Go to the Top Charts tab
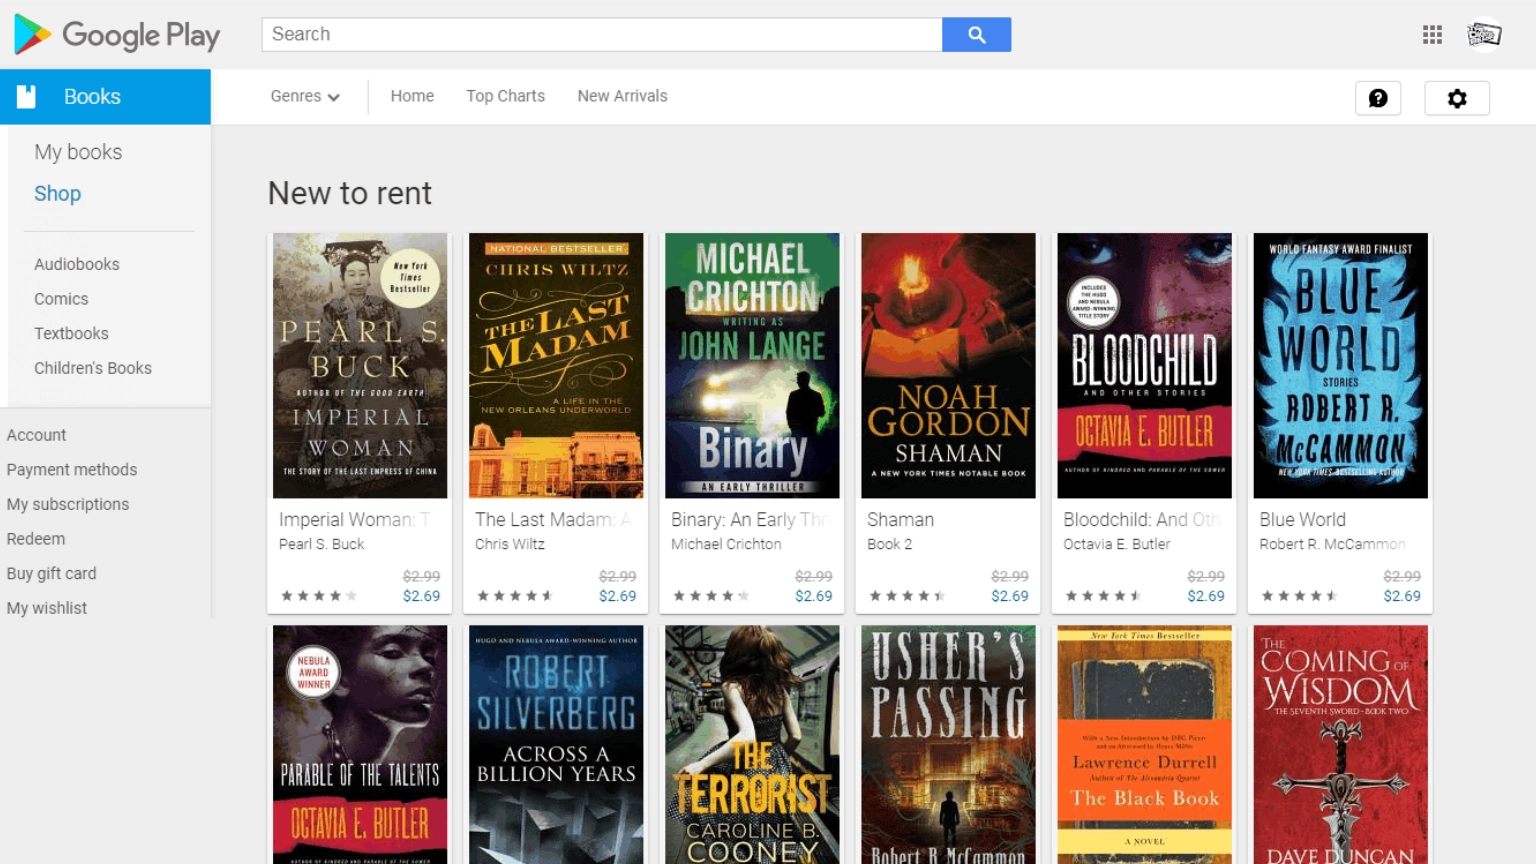This screenshot has height=864, width=1536. [505, 96]
